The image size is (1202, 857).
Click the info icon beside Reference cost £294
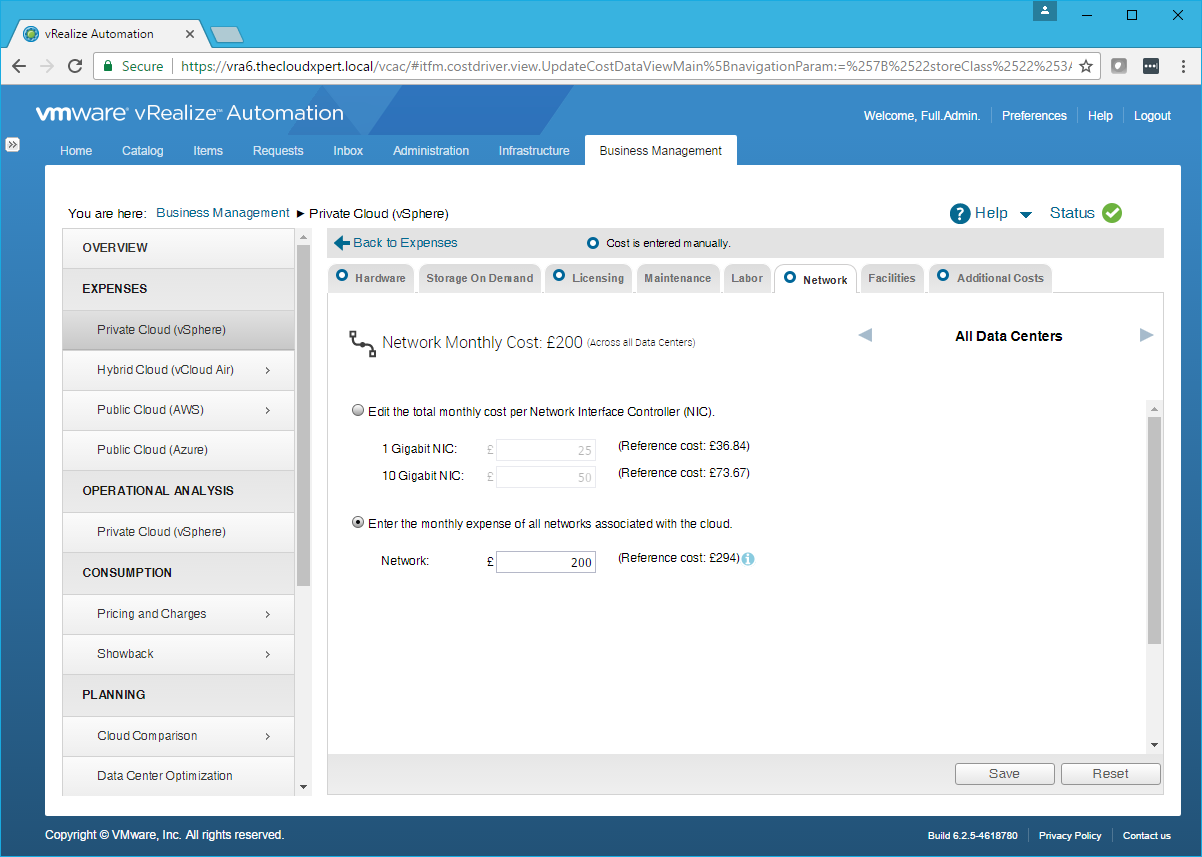point(748,559)
